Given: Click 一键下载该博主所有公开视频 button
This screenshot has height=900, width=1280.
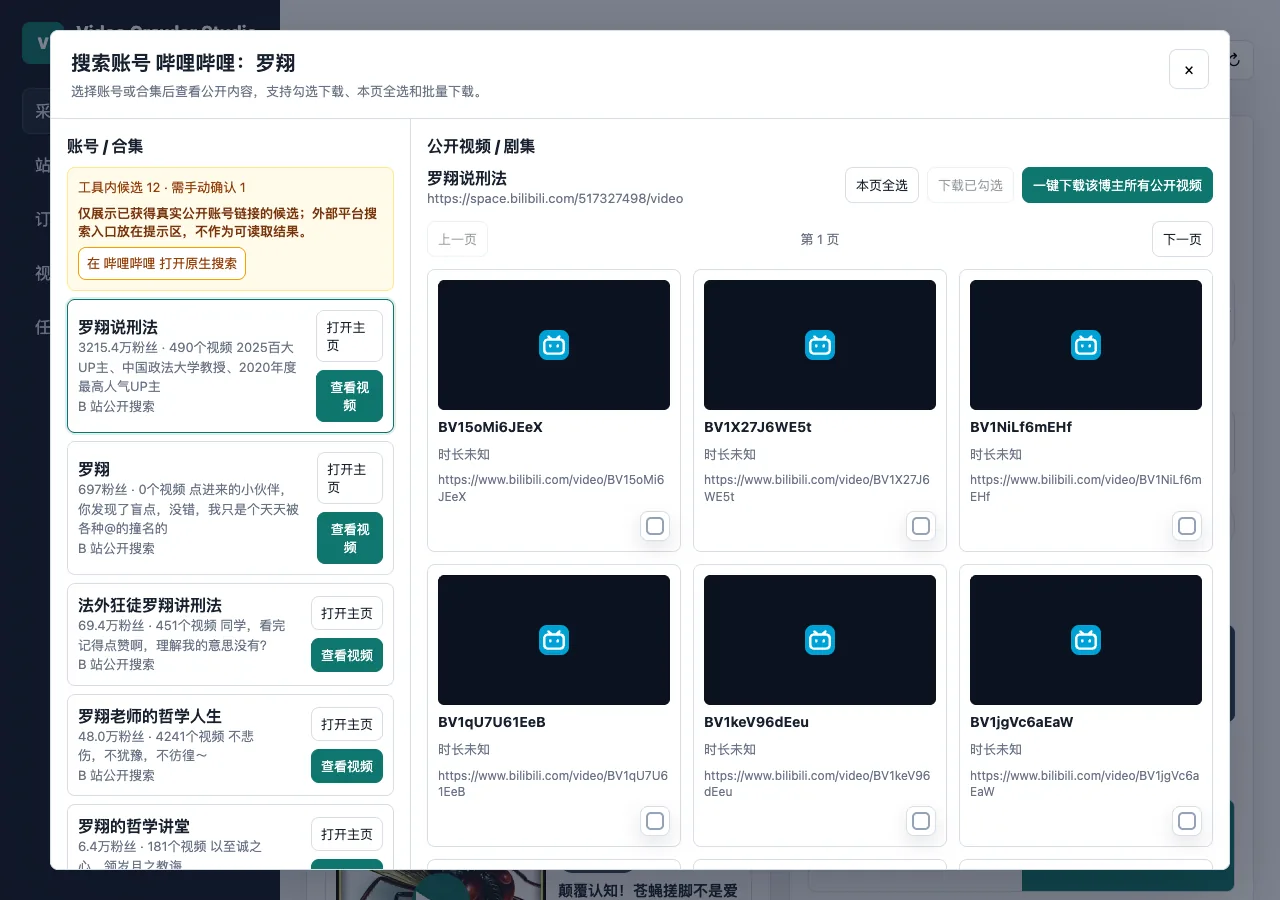Looking at the screenshot, I should pos(1117,185).
